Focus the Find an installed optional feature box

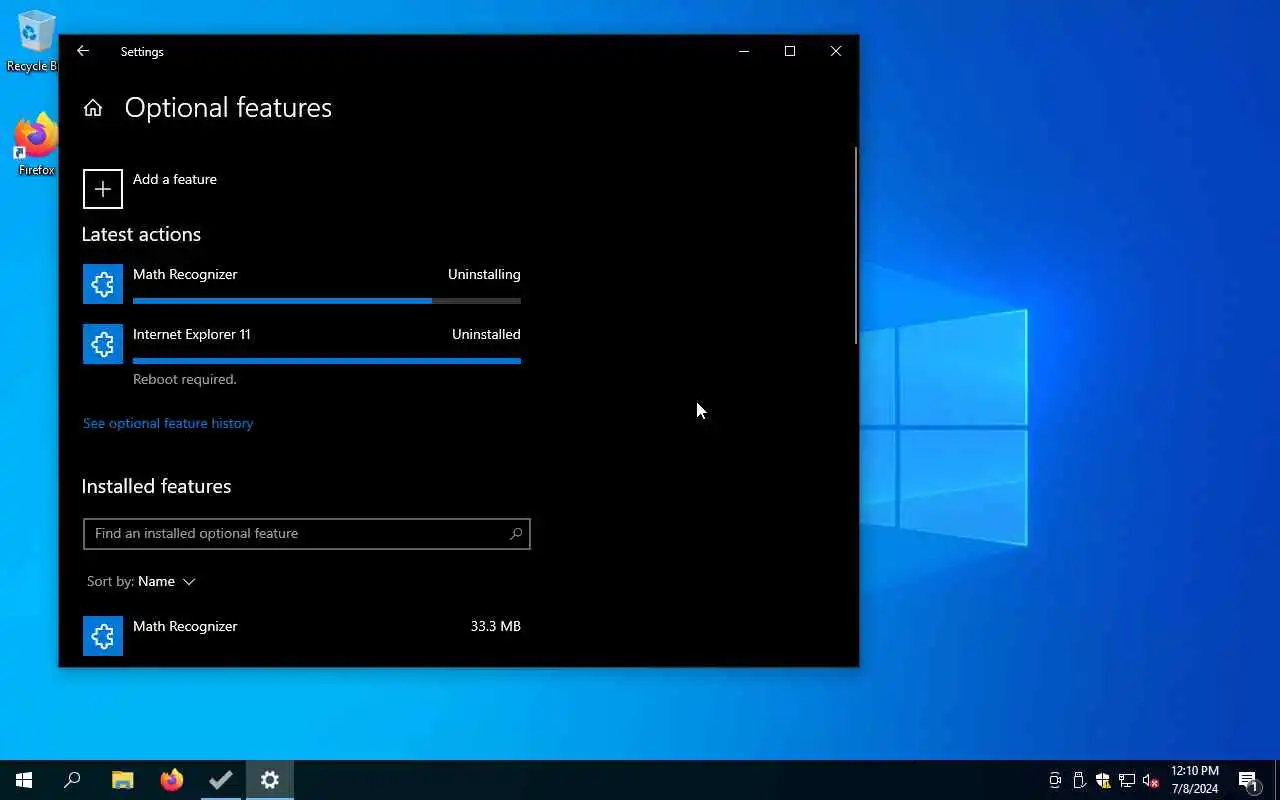307,534
